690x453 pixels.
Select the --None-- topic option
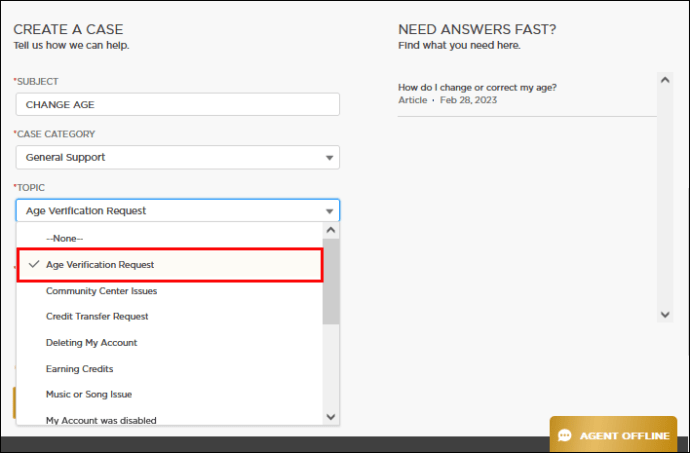[65, 238]
